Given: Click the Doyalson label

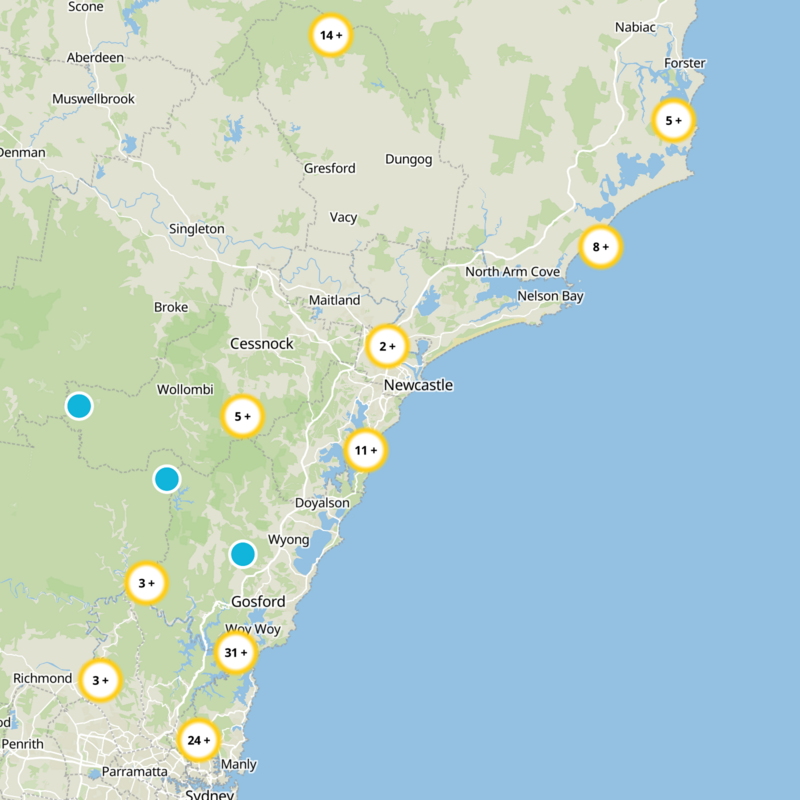Looking at the screenshot, I should [322, 503].
